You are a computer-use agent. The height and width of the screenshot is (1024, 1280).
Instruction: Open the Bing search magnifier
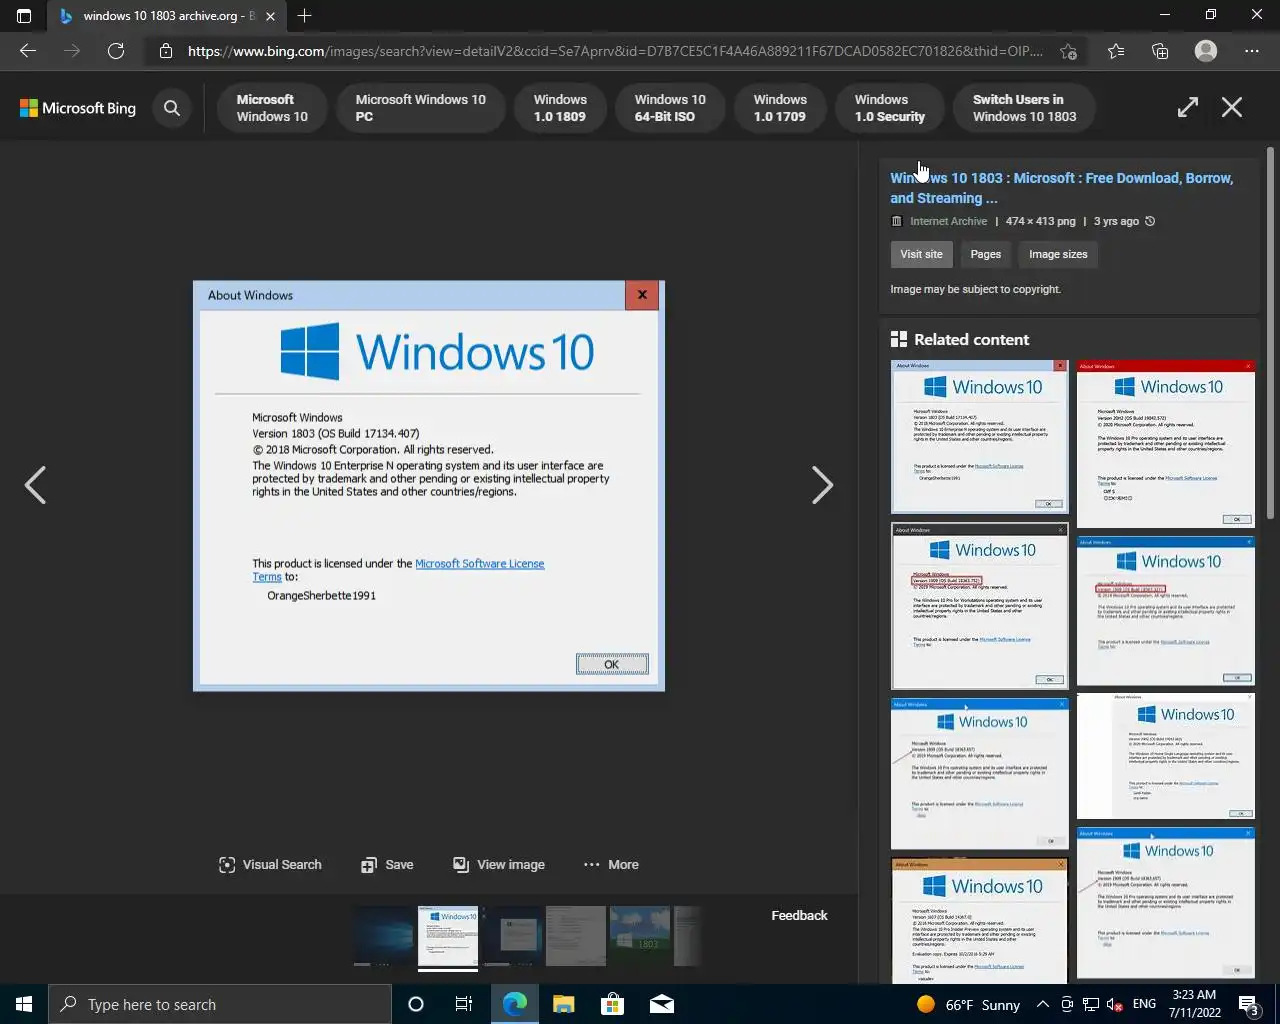(x=172, y=108)
